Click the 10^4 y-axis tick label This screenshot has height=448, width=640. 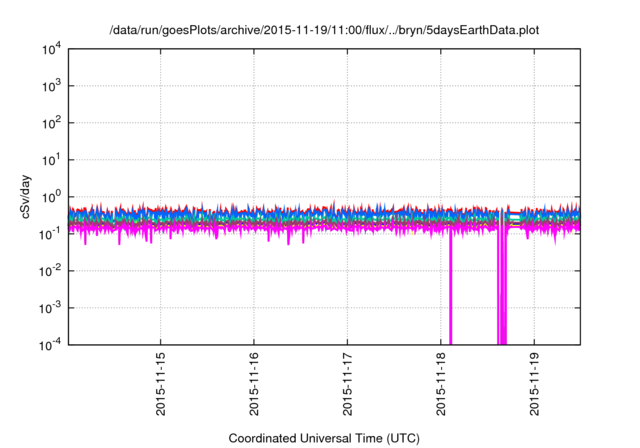point(51,49)
